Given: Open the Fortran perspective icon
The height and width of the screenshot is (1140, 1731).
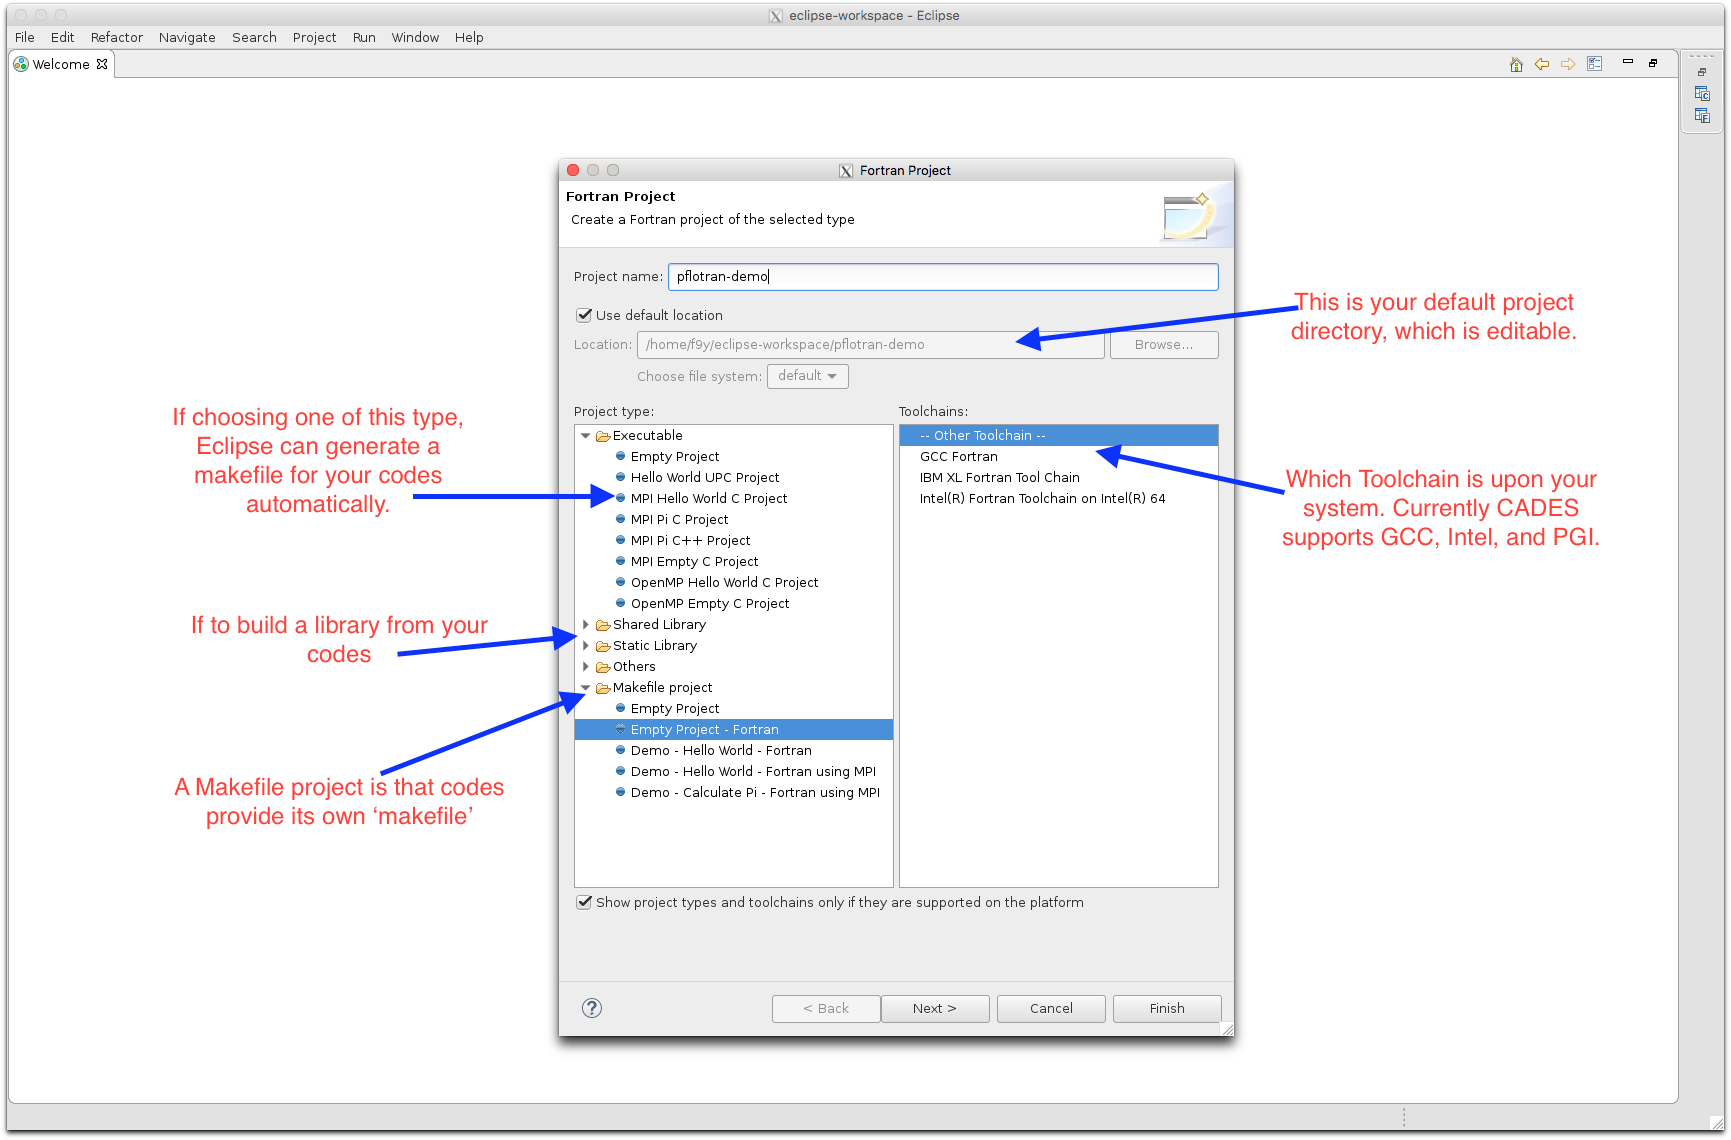Looking at the screenshot, I should tap(1702, 116).
